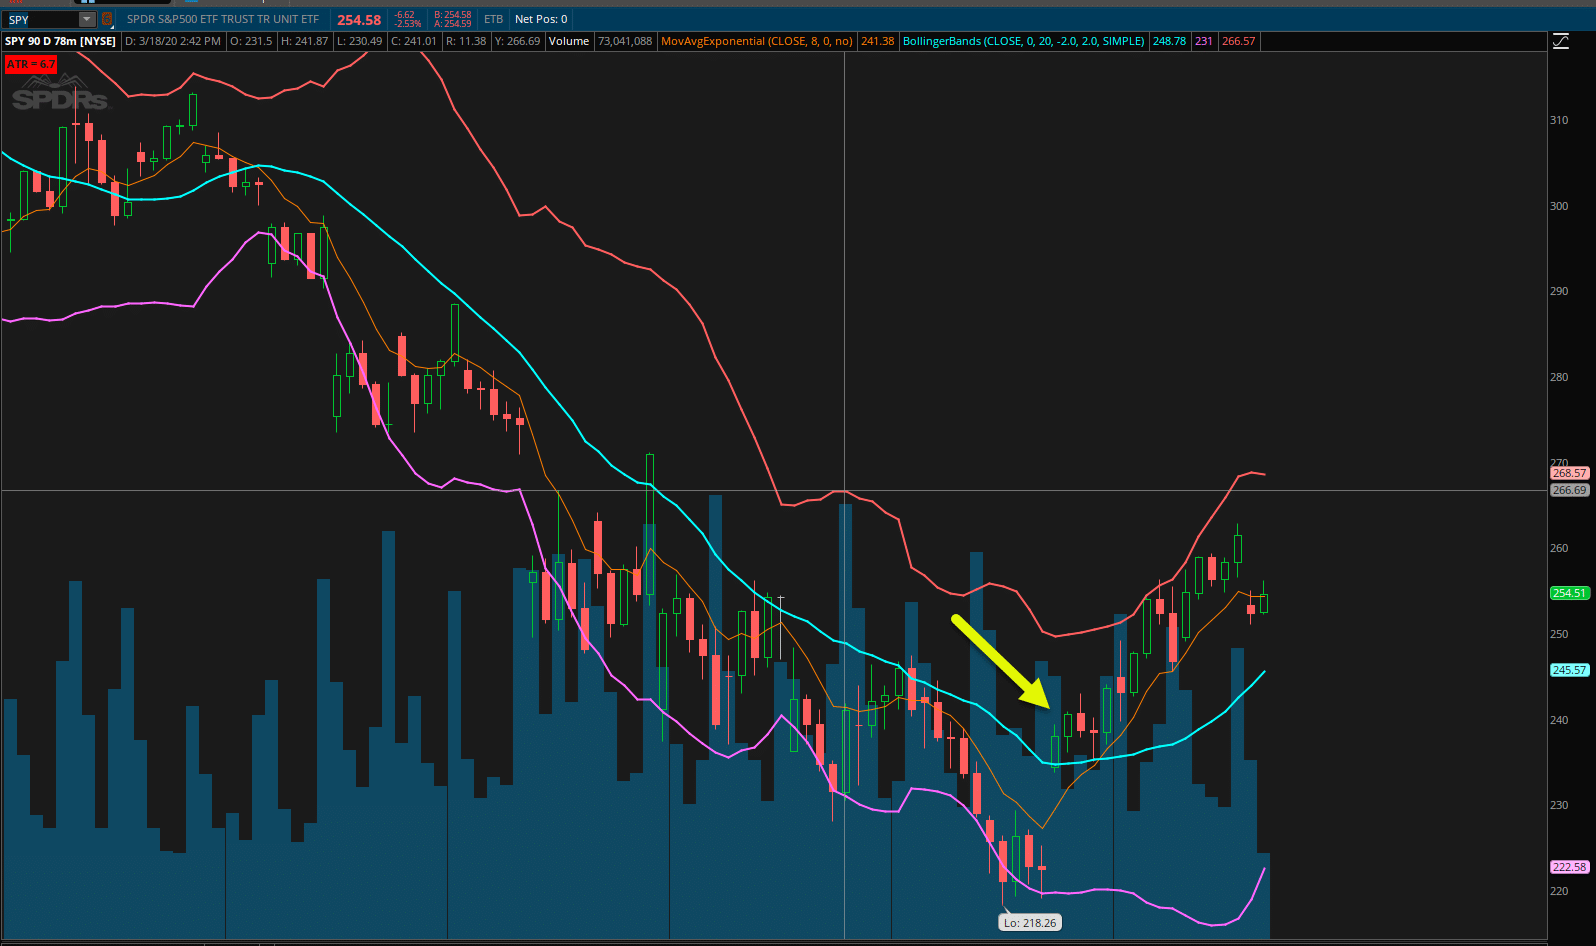Viewport: 1596px width, 946px height.
Task: Click the 268.57 upper band price tag
Action: coord(1569,473)
